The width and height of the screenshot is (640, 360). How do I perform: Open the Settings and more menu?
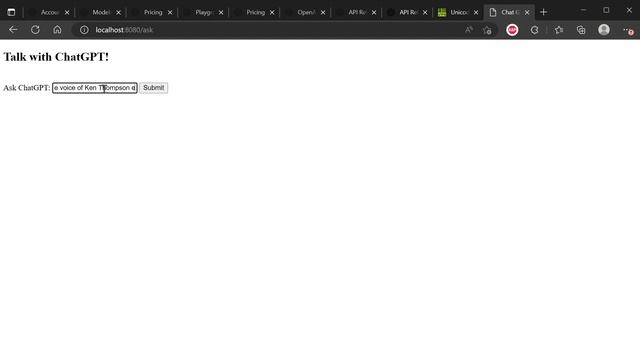[628, 30]
